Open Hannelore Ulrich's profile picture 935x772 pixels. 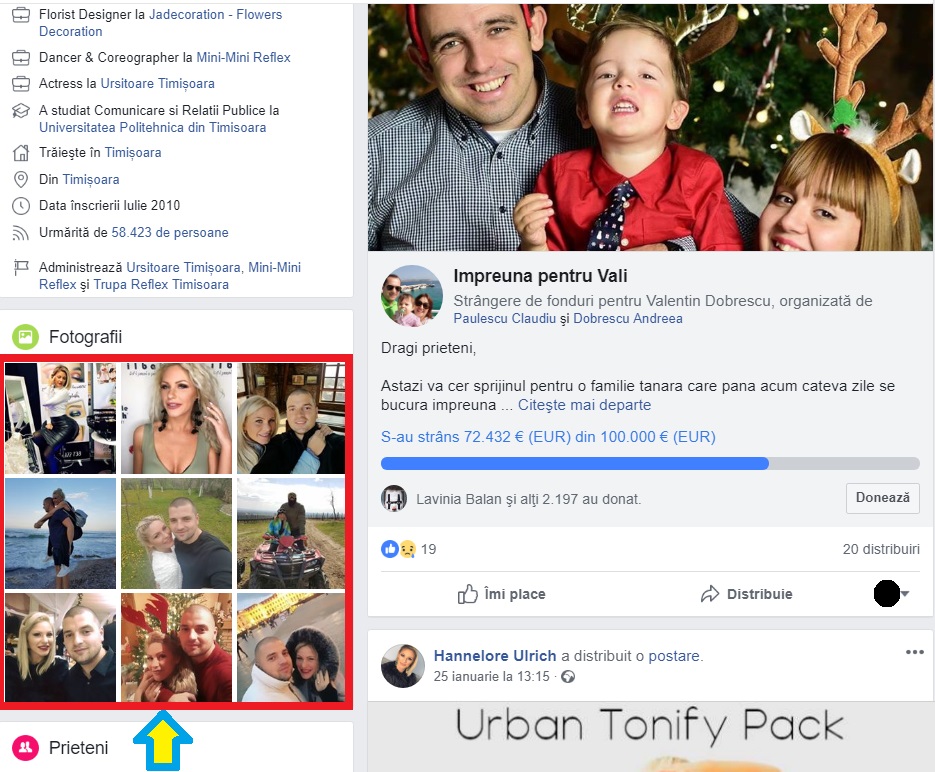pyautogui.click(x=403, y=665)
